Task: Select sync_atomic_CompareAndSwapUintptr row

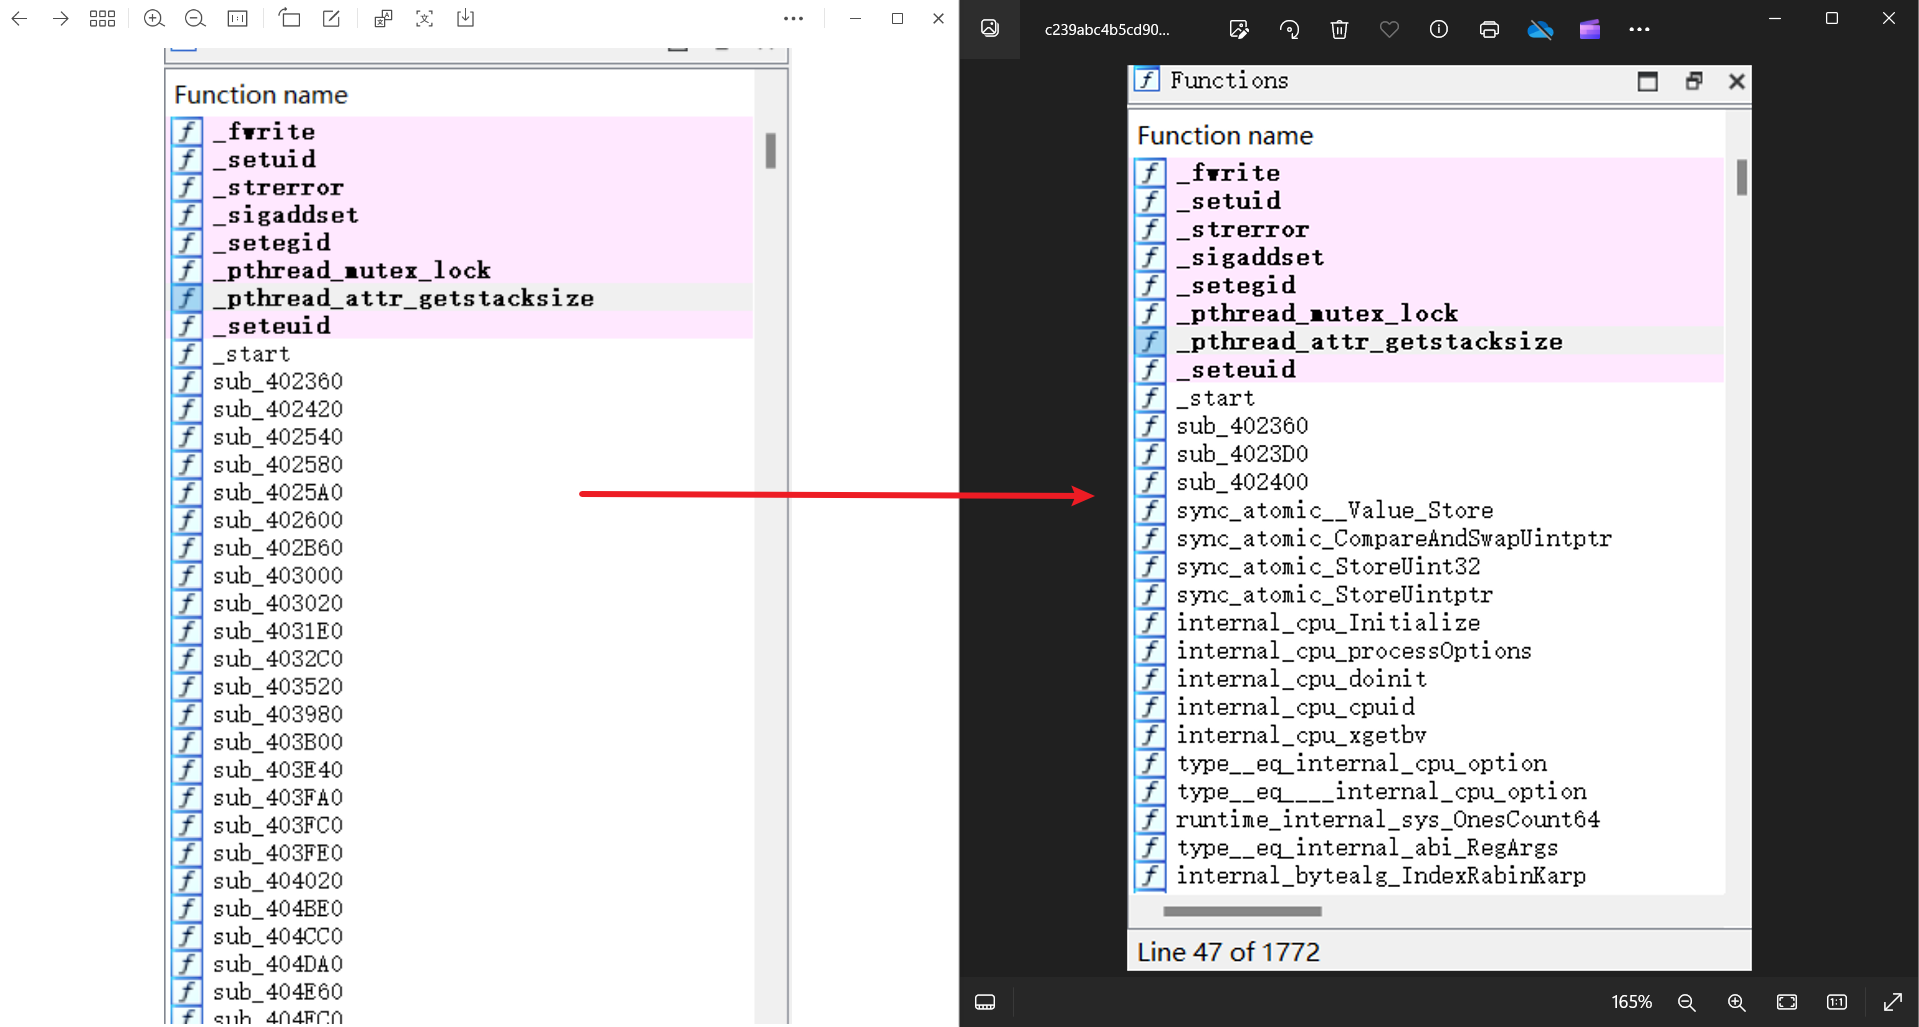Action: (x=1394, y=538)
